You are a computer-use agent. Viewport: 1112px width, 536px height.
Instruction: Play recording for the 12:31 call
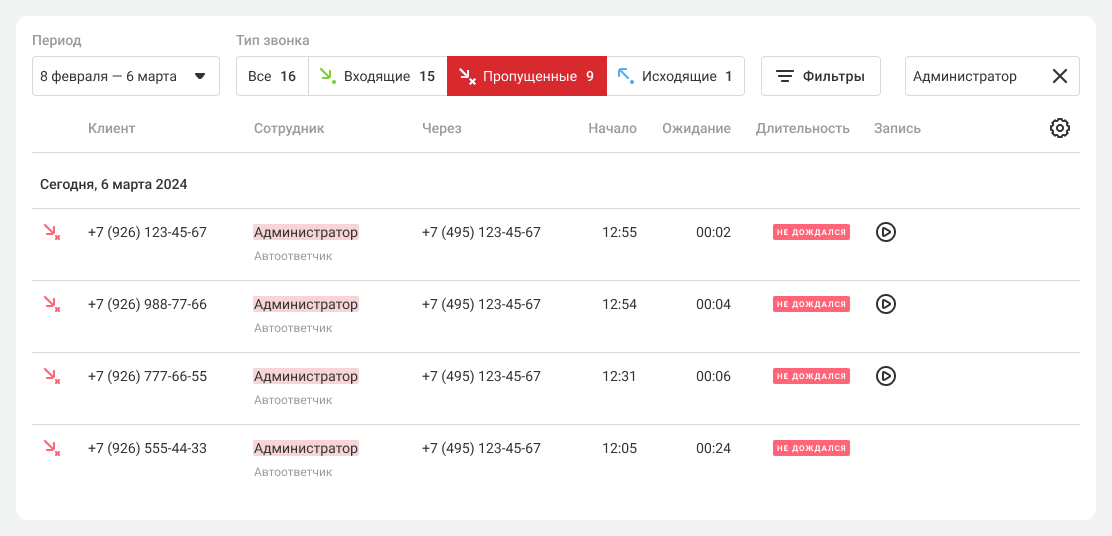tap(885, 376)
